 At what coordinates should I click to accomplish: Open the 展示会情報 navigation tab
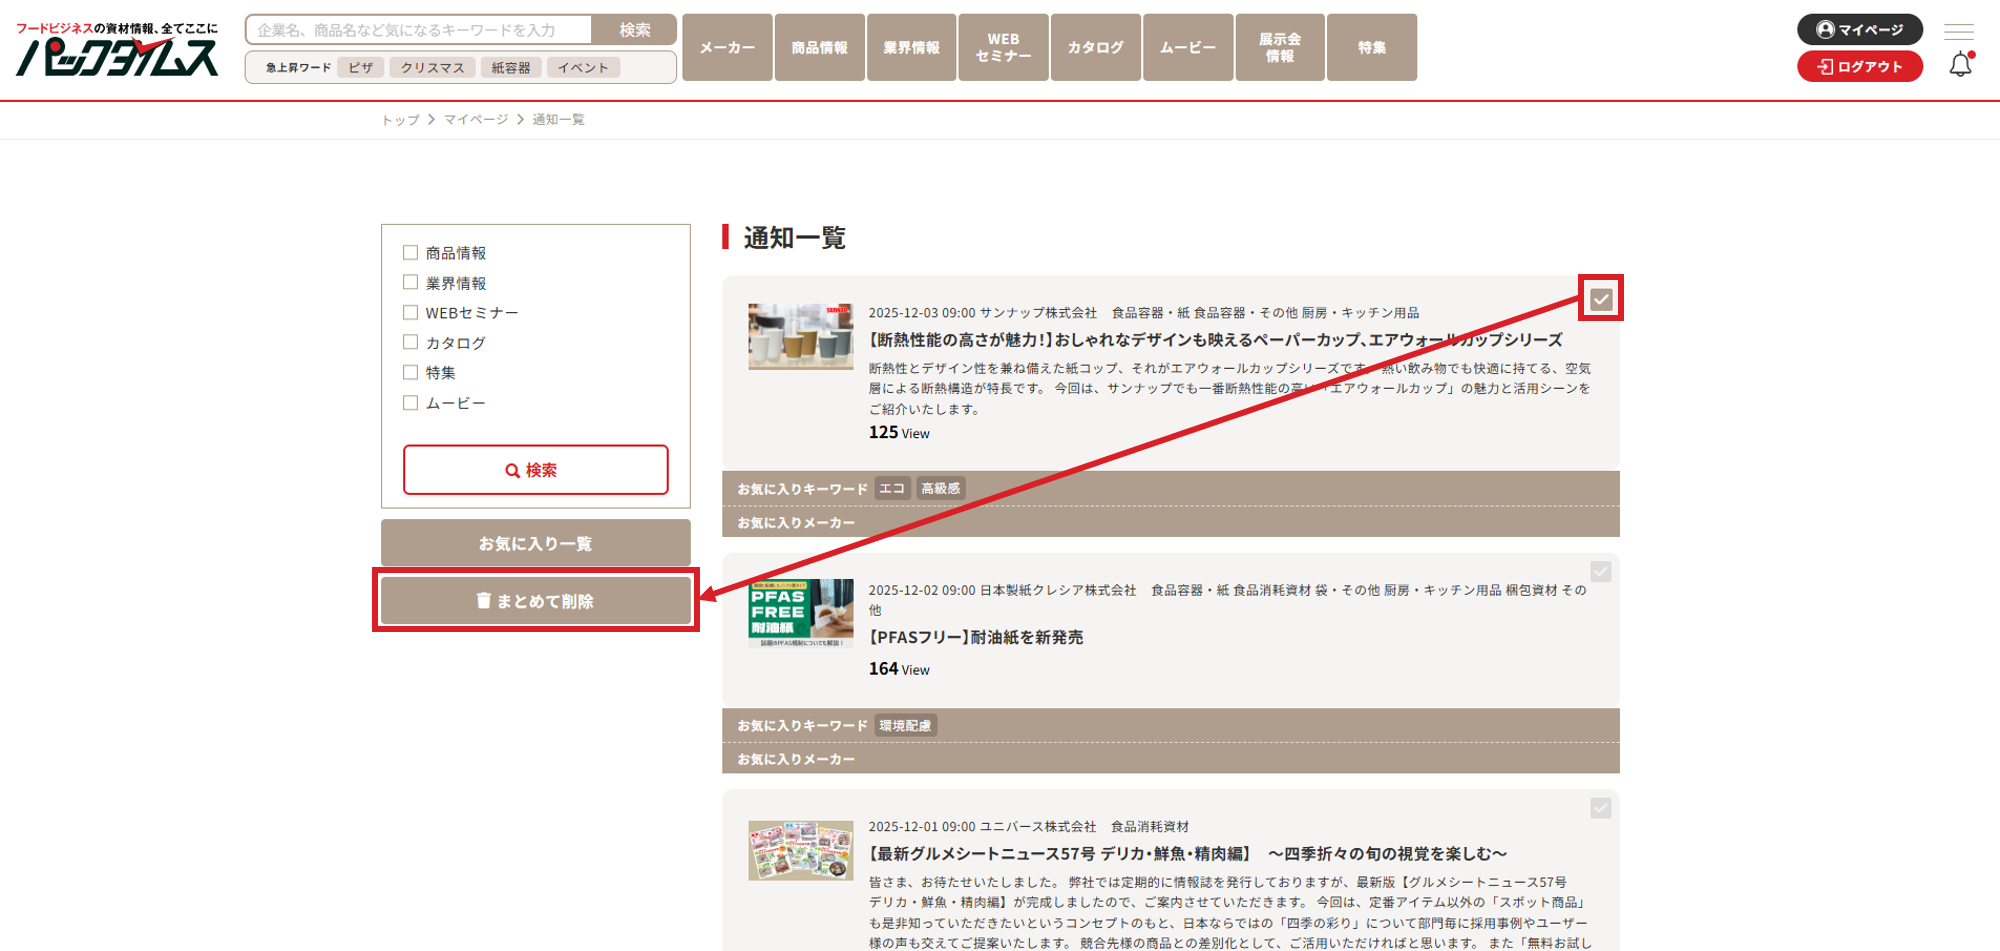coord(1279,47)
